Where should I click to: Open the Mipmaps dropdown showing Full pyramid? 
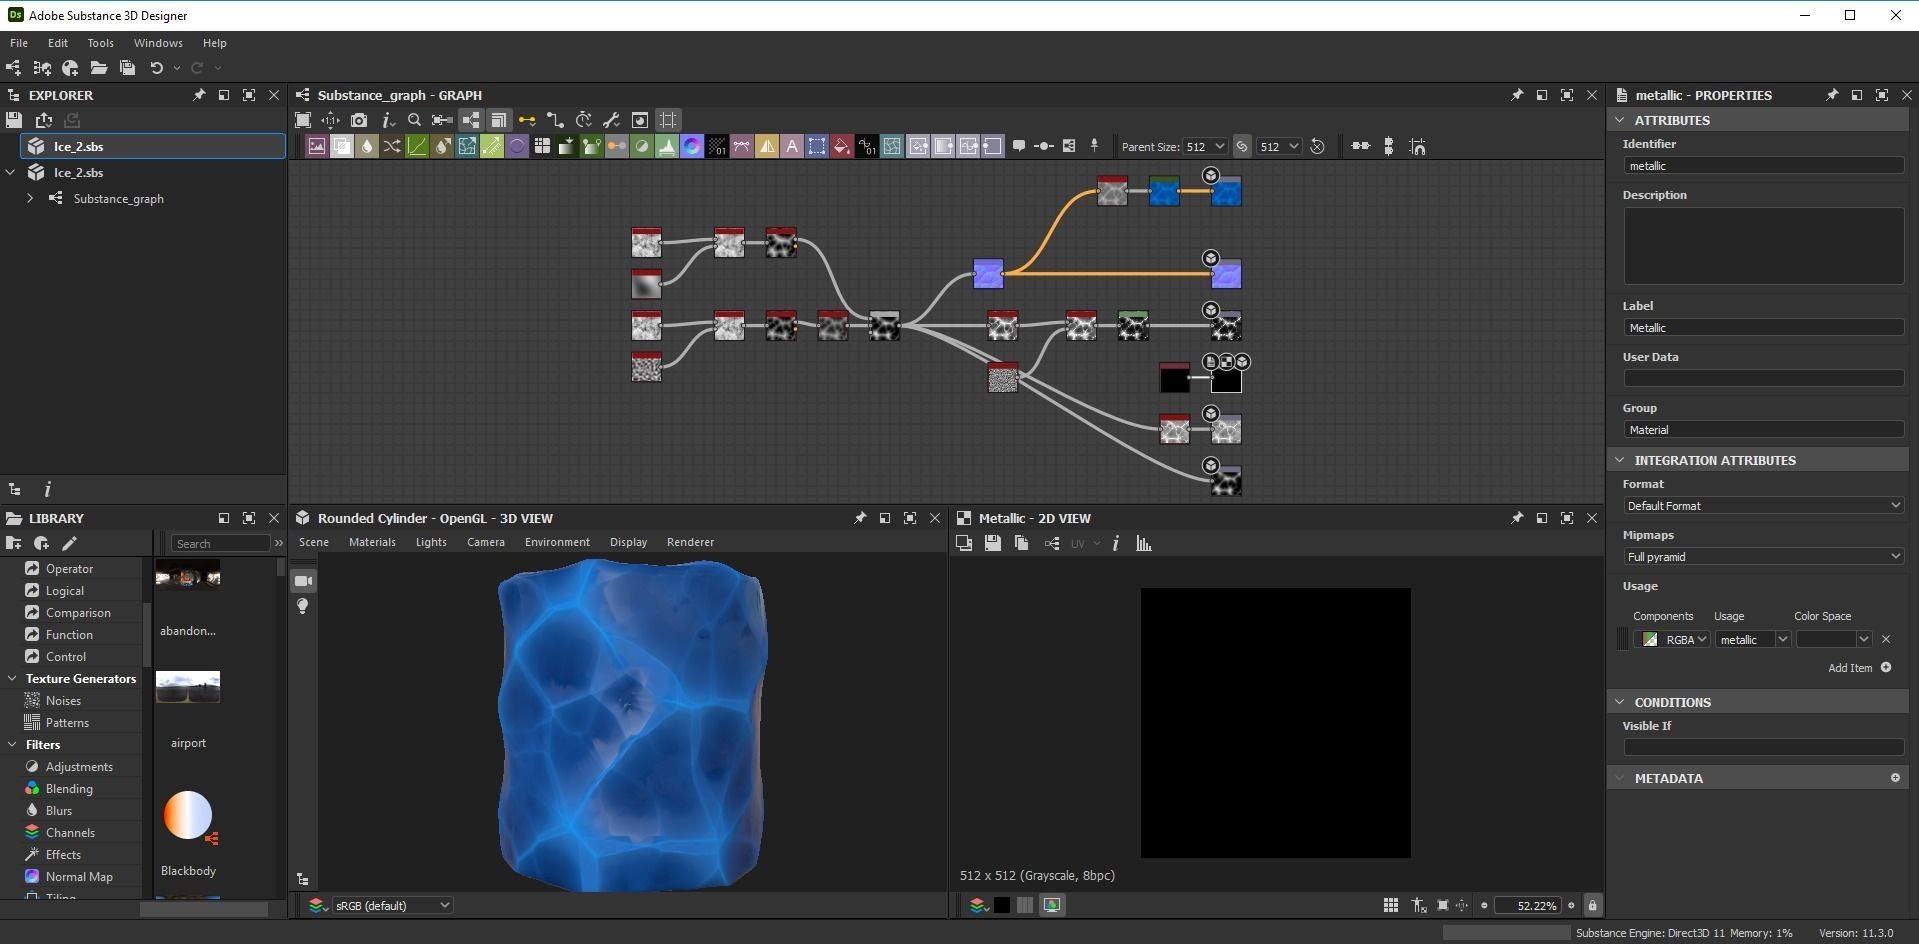(x=1763, y=557)
